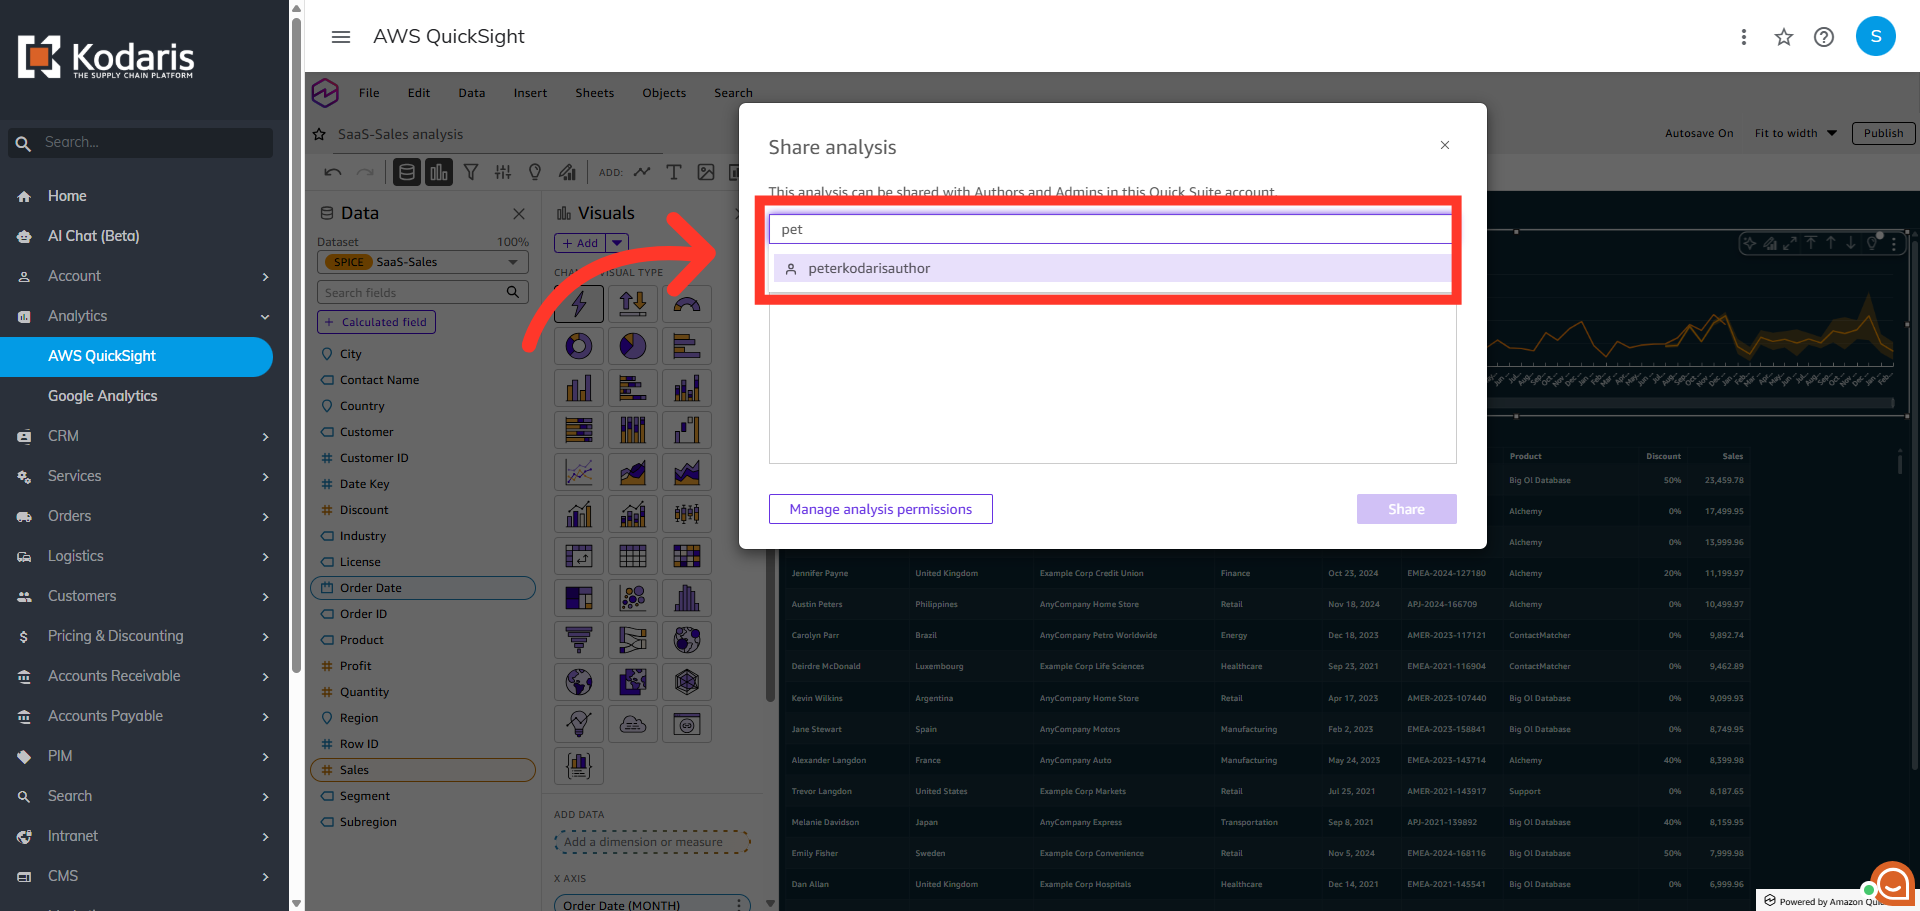Choose the KPI visual type icon

coord(633,304)
